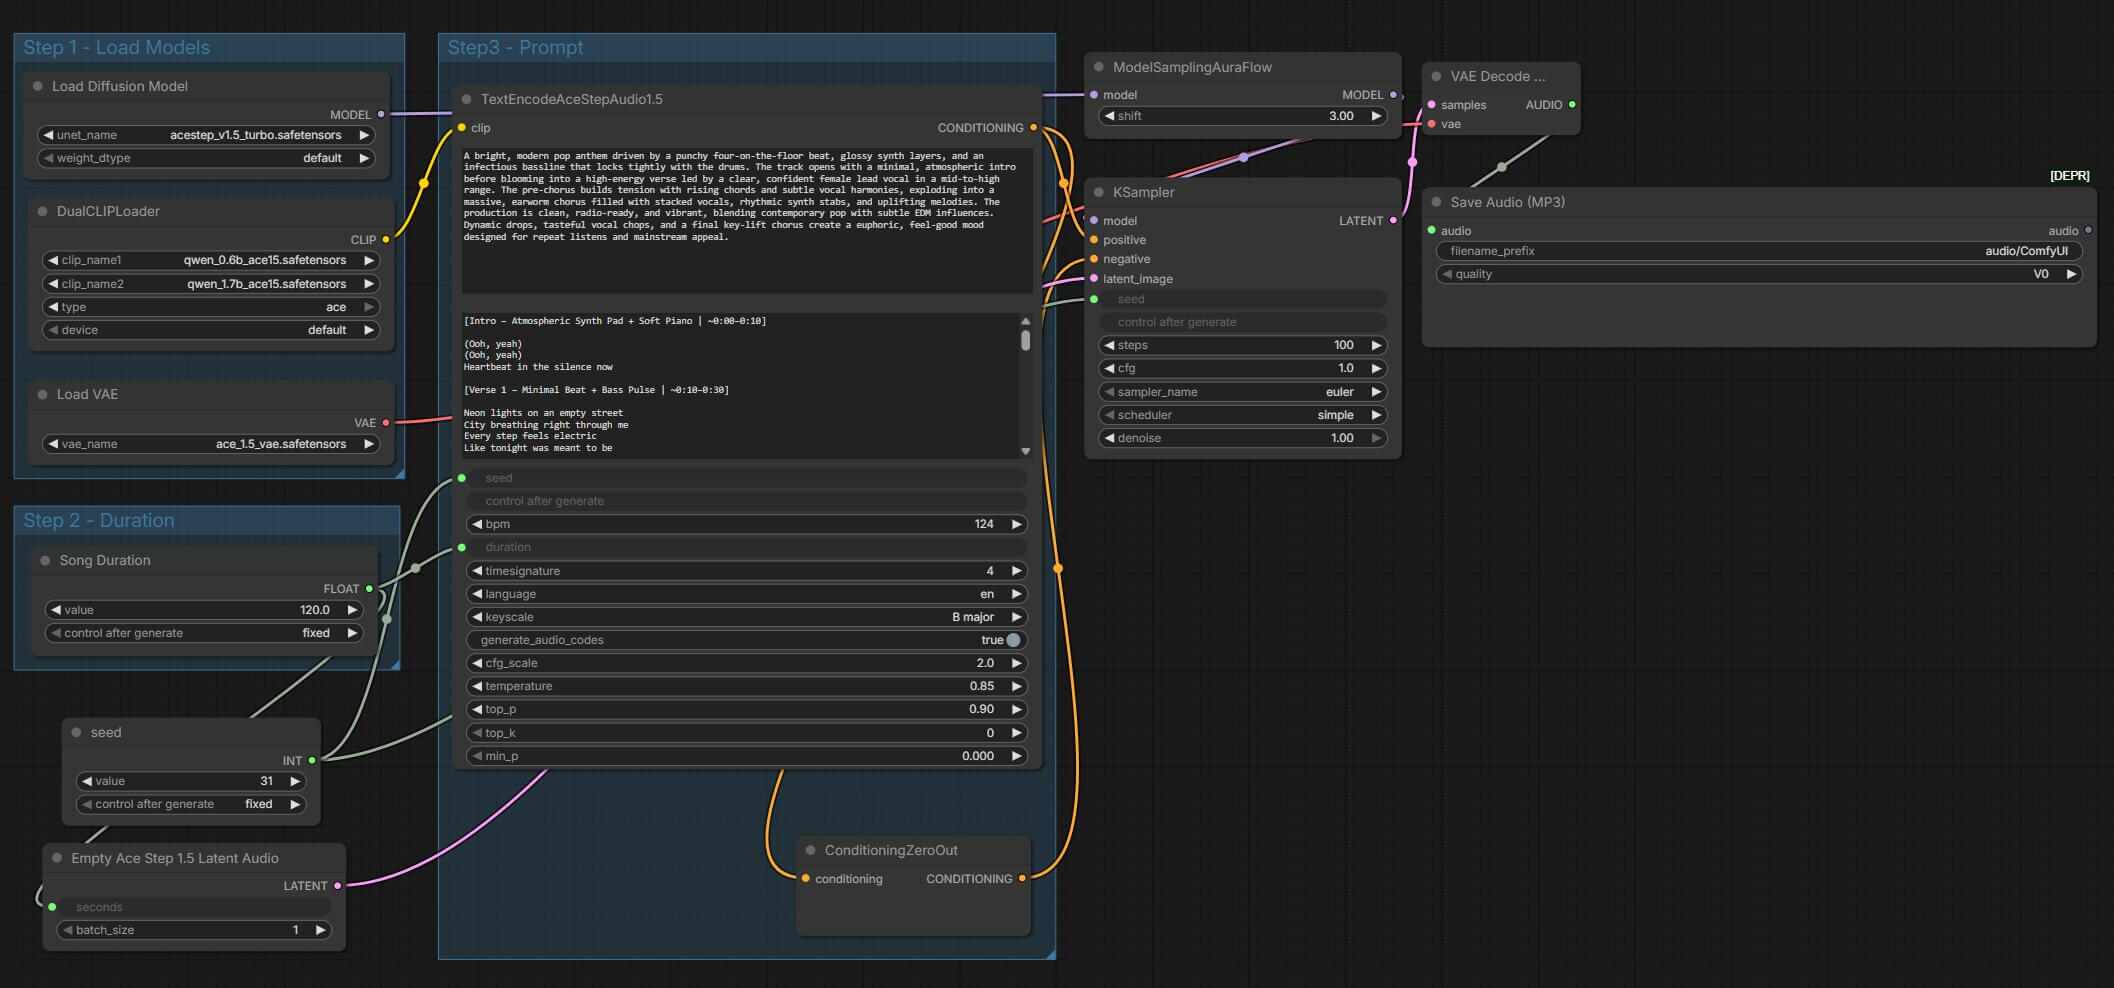The height and width of the screenshot is (988, 2114).
Task: Collapse the ModelSamplingAuraFlow node dot
Action: coord(1099,67)
